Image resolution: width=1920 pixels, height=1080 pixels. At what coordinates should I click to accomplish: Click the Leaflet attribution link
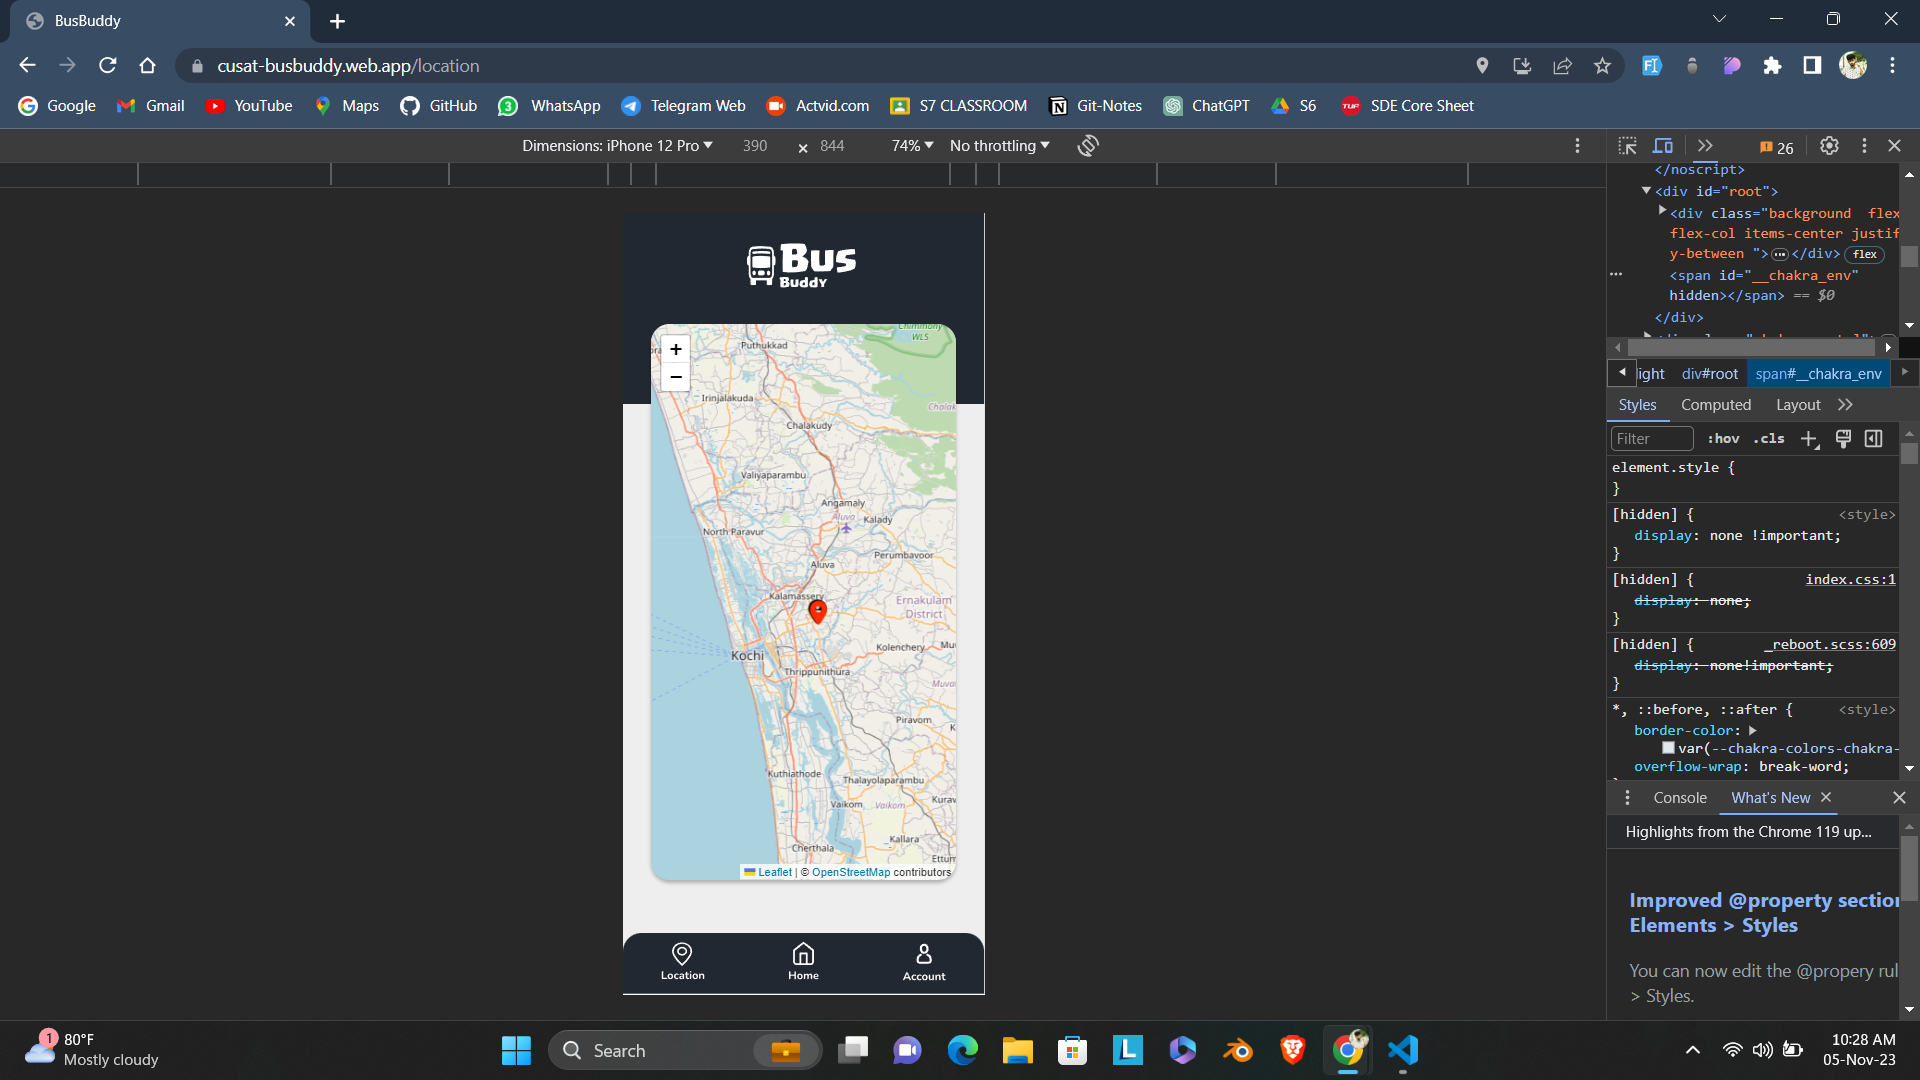774,872
